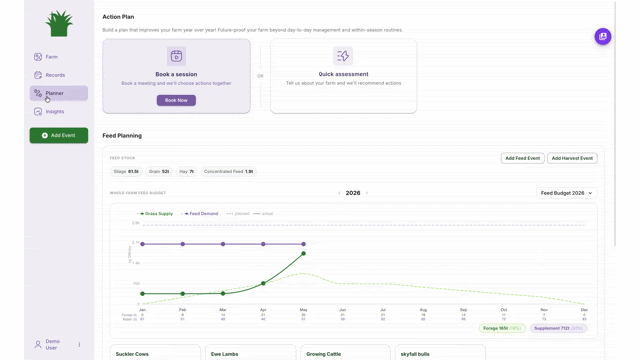Click the Supplement 712t summary badge
Viewport: 640px width, 360px height.
[x=558, y=328]
